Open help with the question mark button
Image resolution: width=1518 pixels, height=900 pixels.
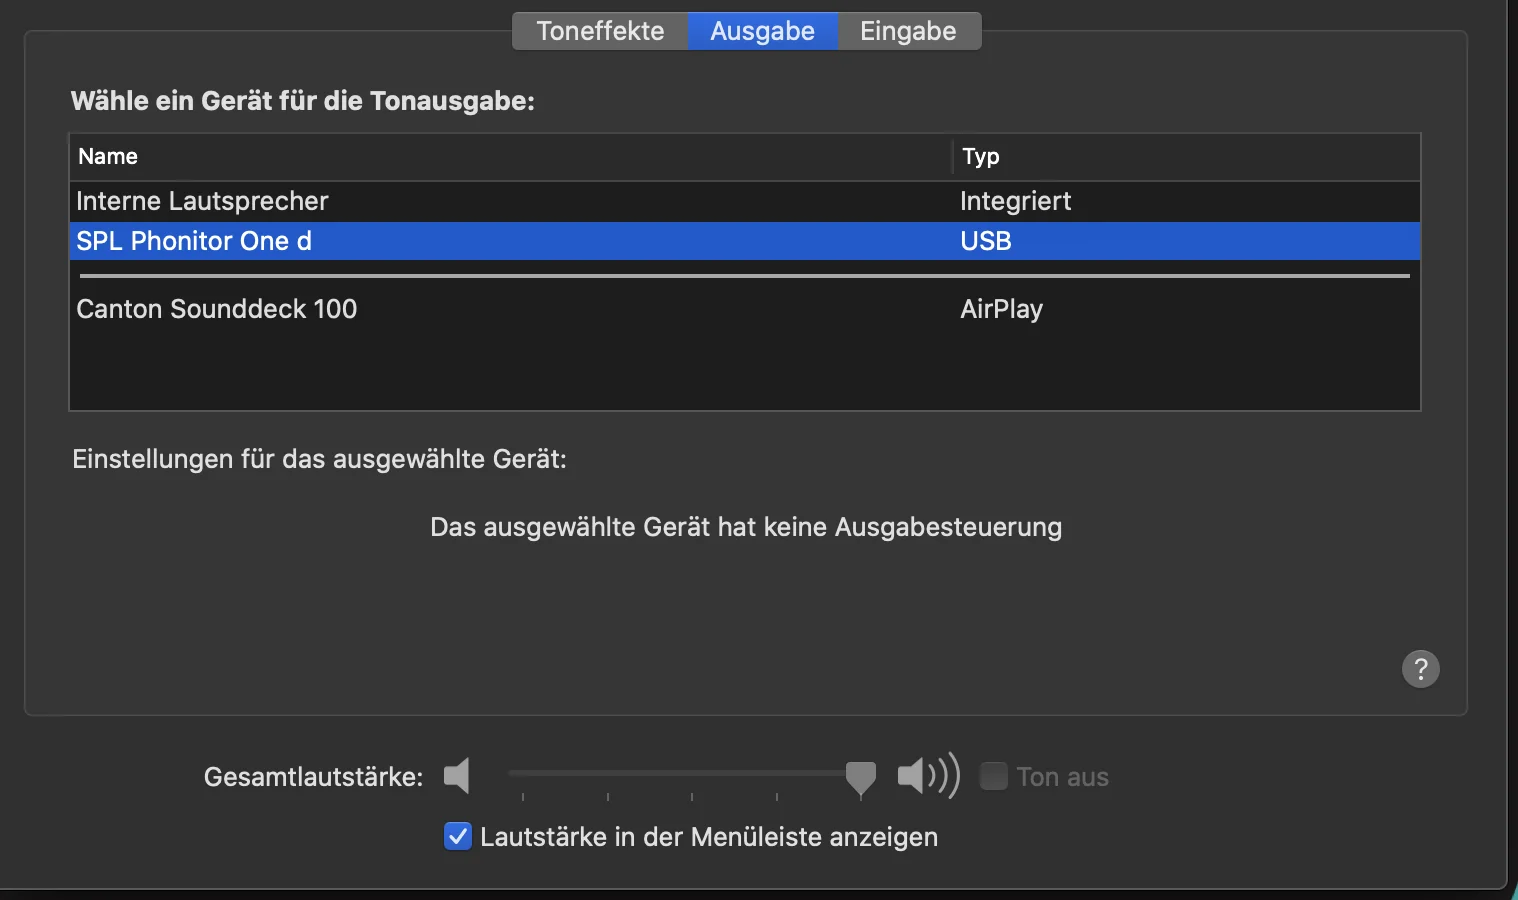(x=1420, y=669)
